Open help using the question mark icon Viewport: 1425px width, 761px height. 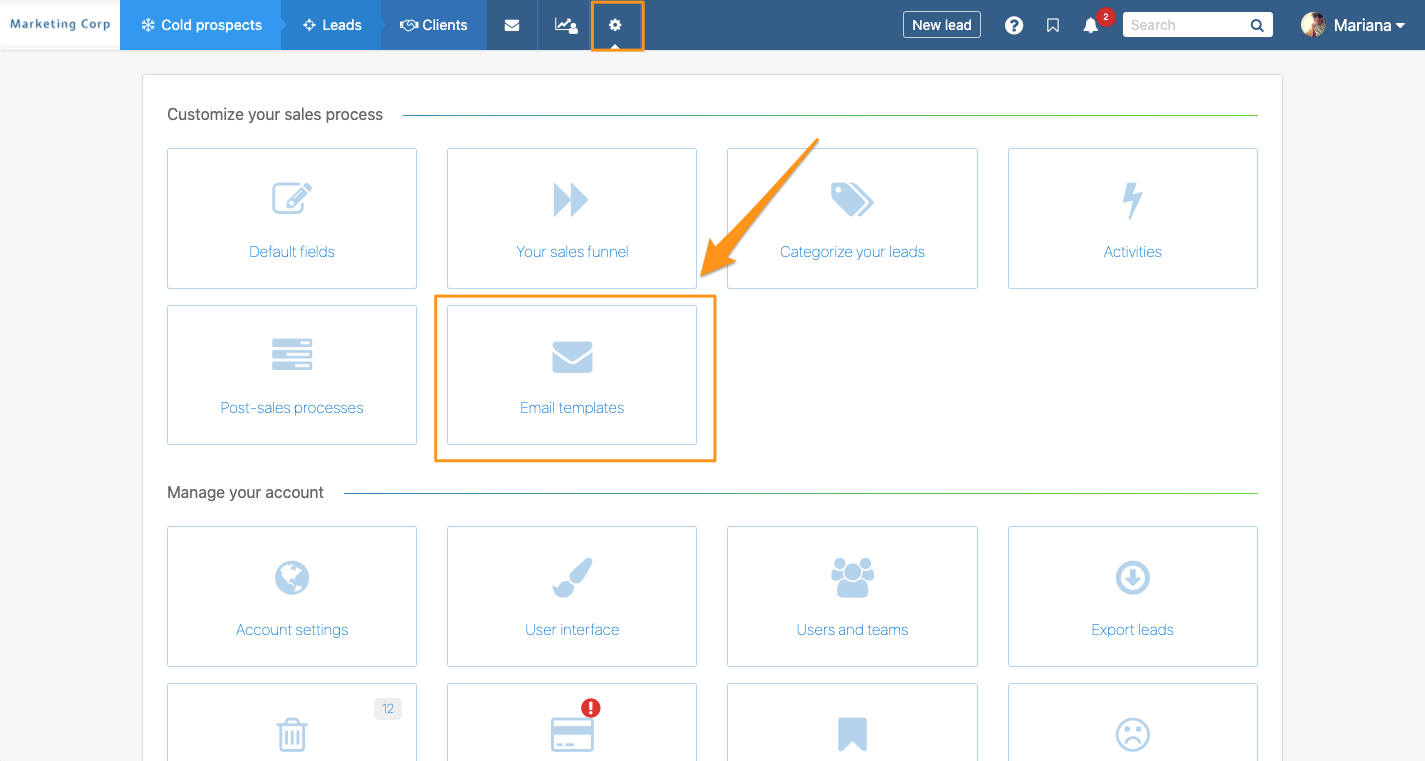pyautogui.click(x=1013, y=24)
